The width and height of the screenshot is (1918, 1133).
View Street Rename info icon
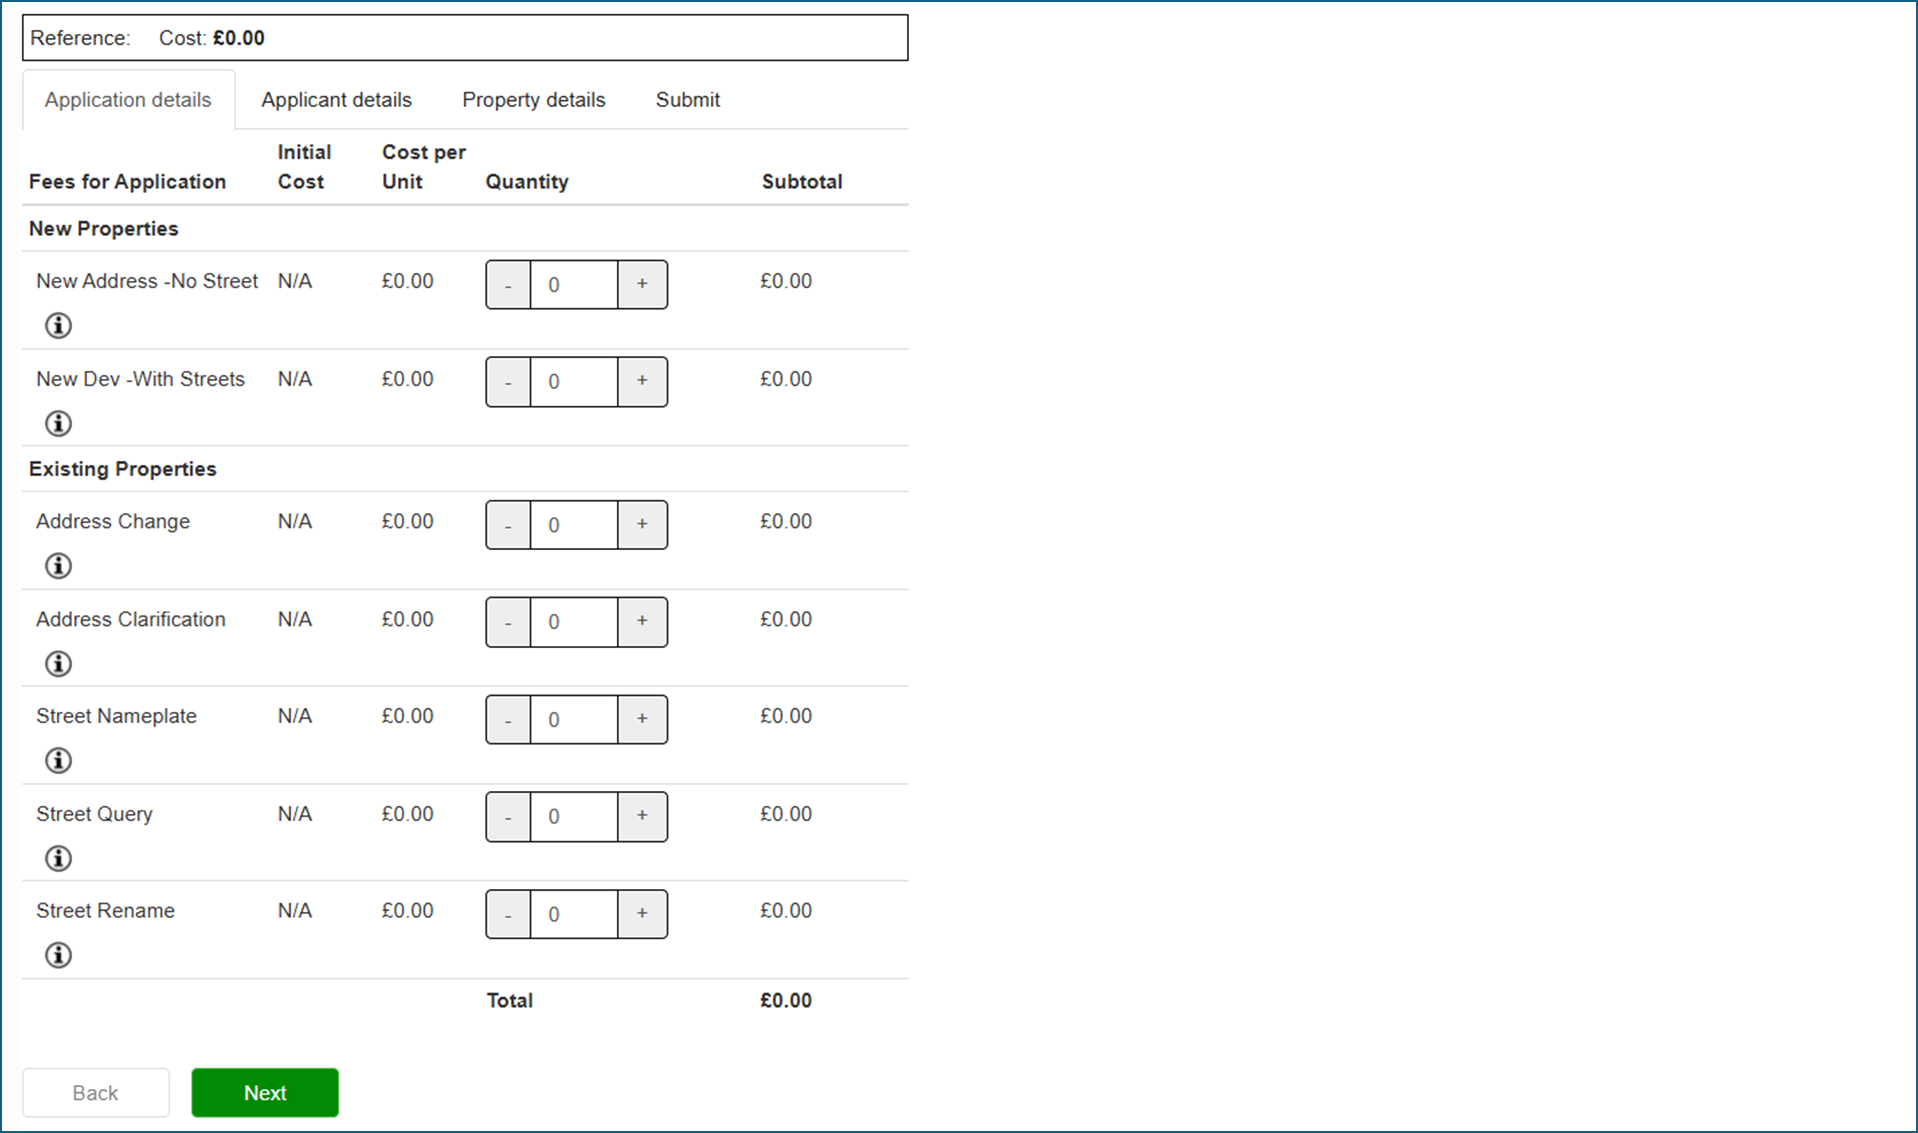point(58,955)
